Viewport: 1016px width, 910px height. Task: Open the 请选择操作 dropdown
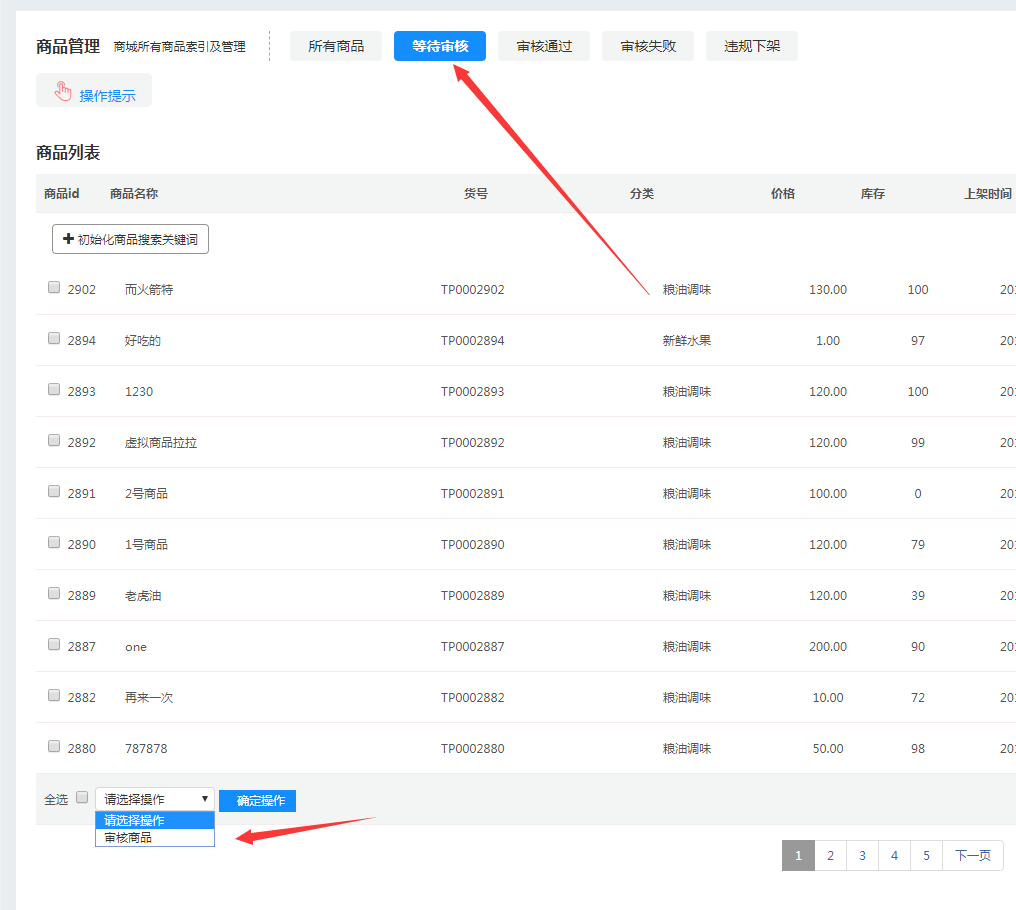[155, 799]
